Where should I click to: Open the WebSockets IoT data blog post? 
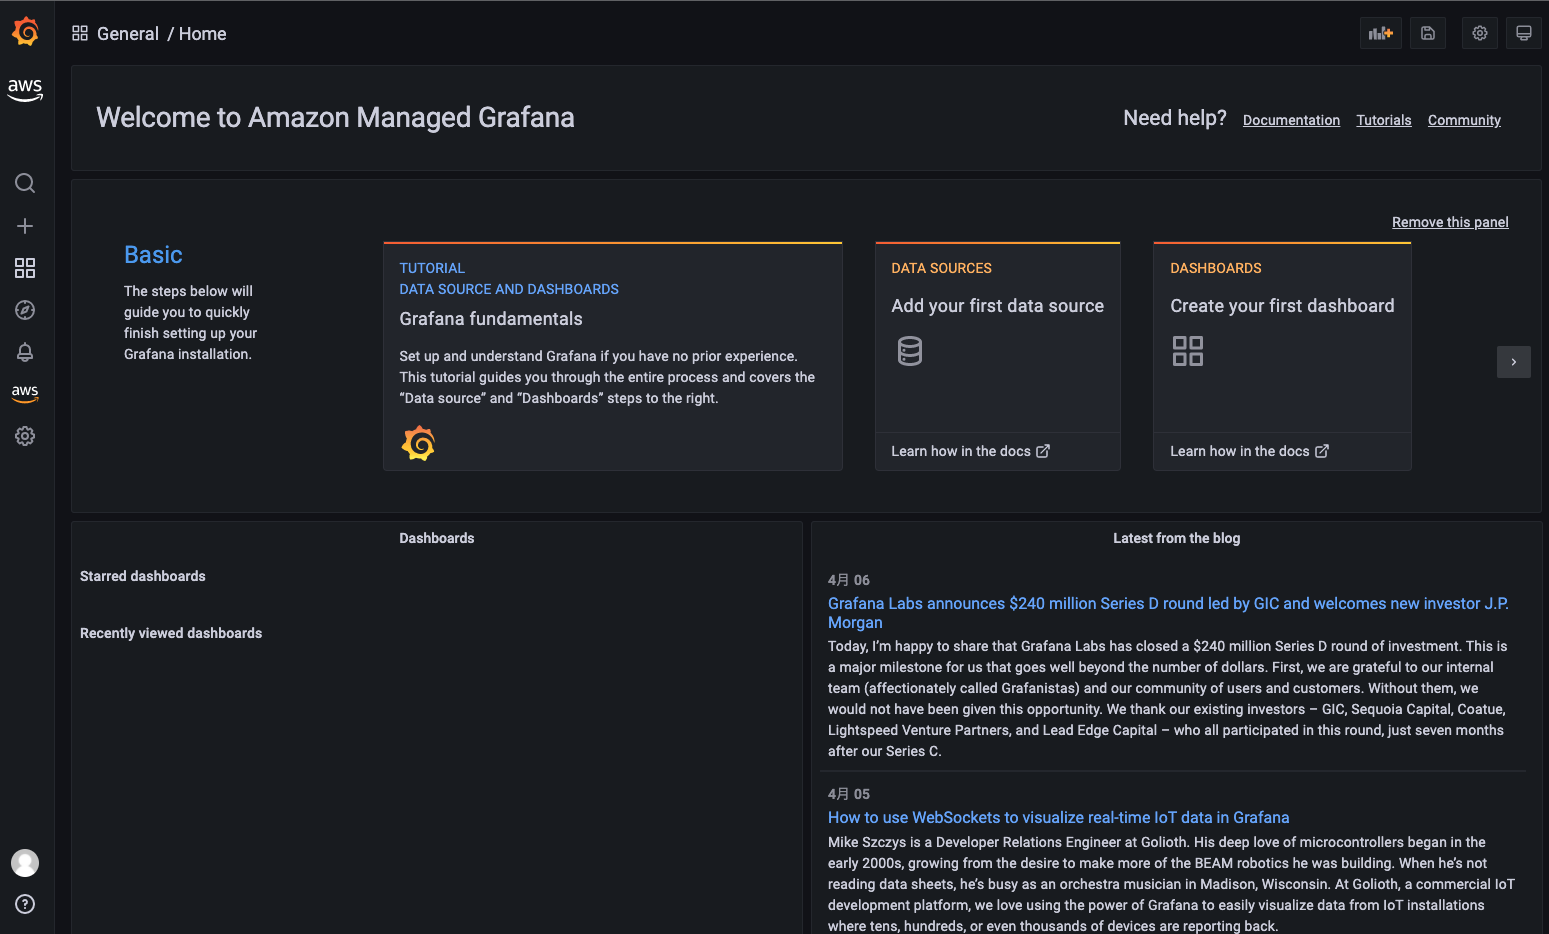(1058, 817)
